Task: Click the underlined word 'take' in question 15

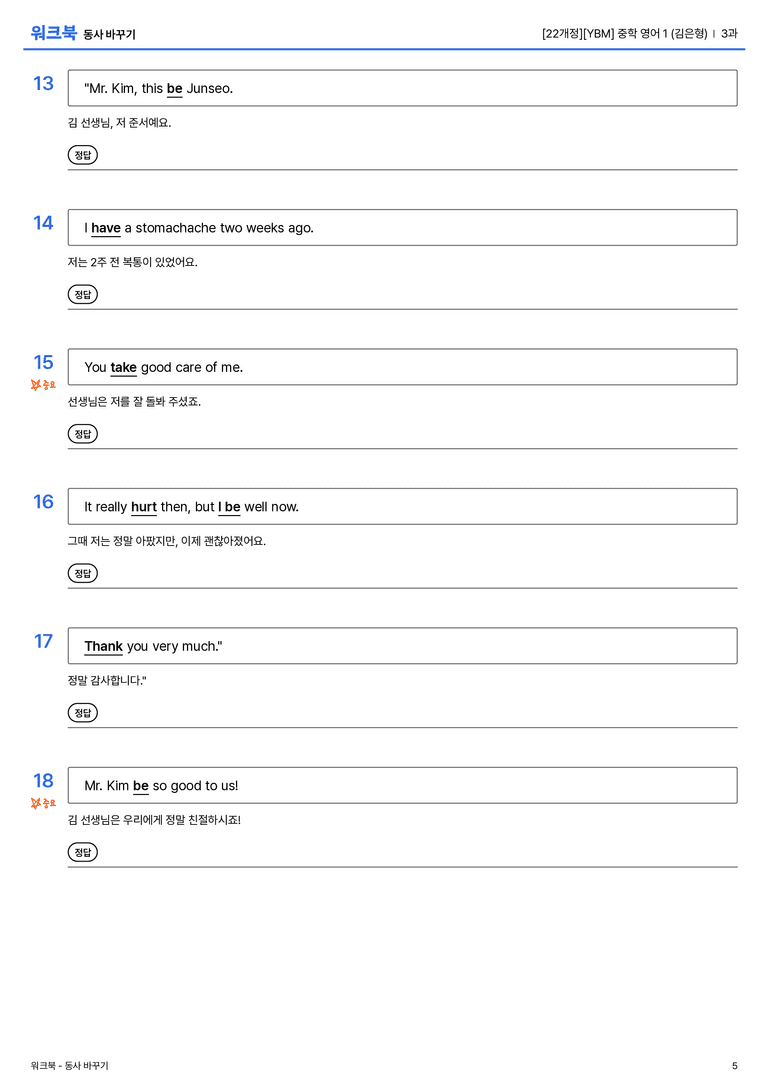Action: point(123,367)
